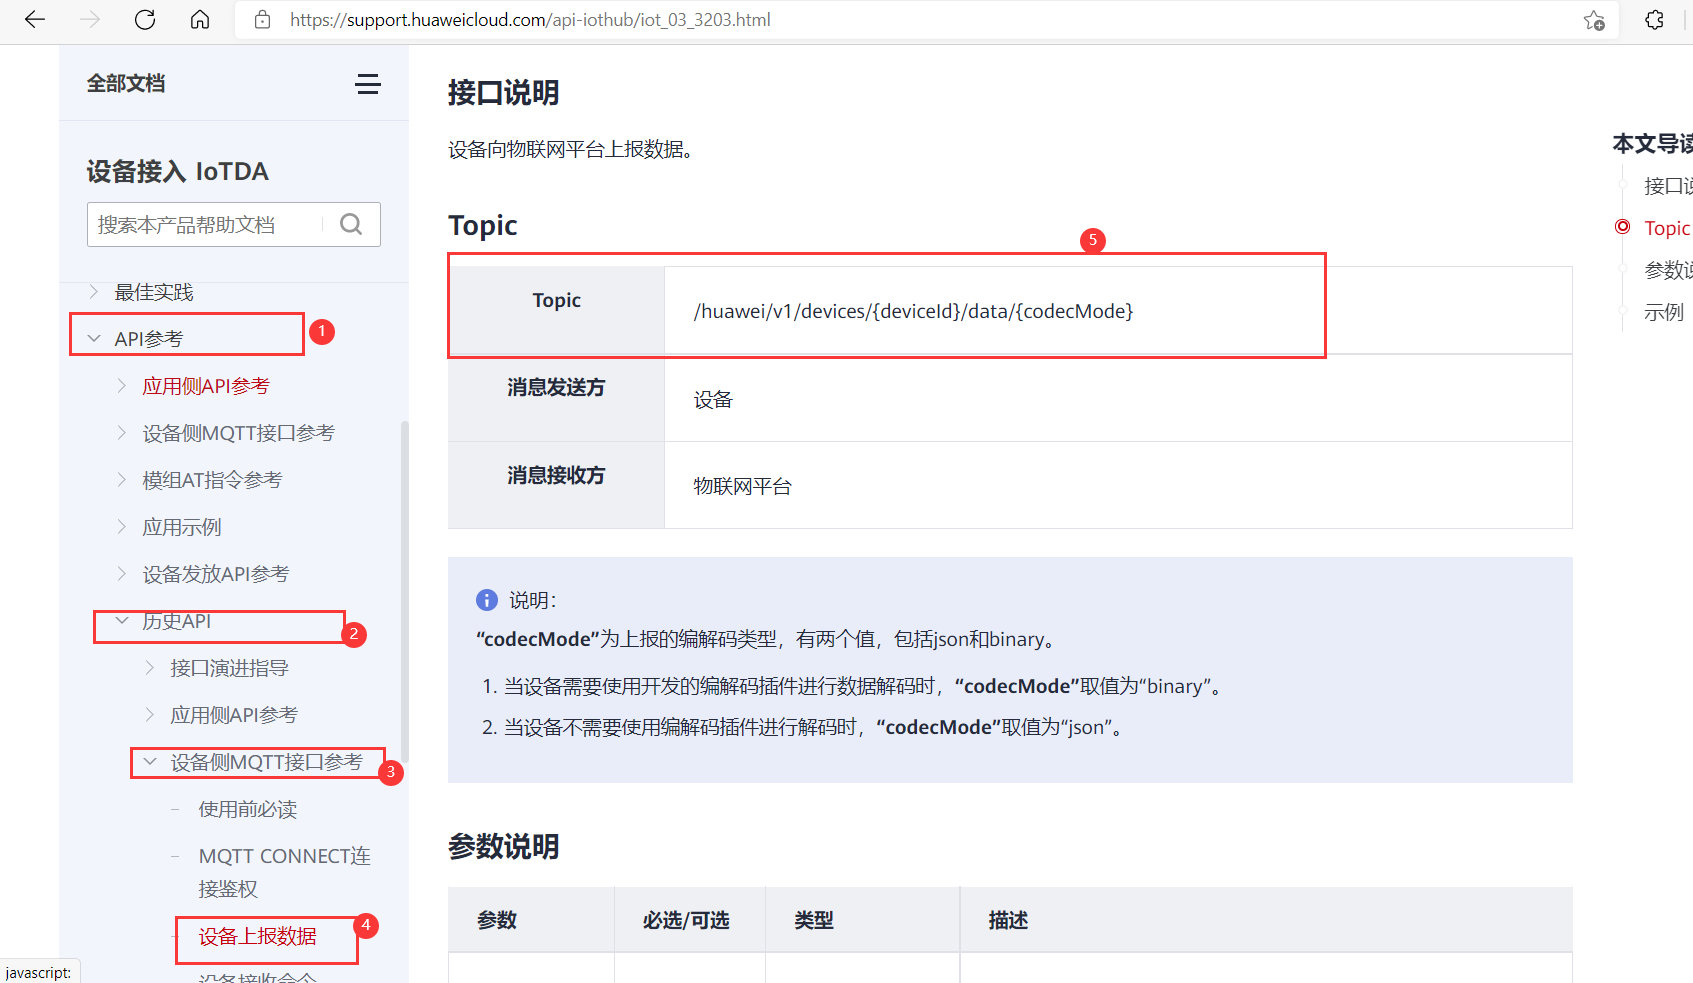Click the 消息发送方 row label
Image resolution: width=1693 pixels, height=983 pixels.
pos(556,387)
